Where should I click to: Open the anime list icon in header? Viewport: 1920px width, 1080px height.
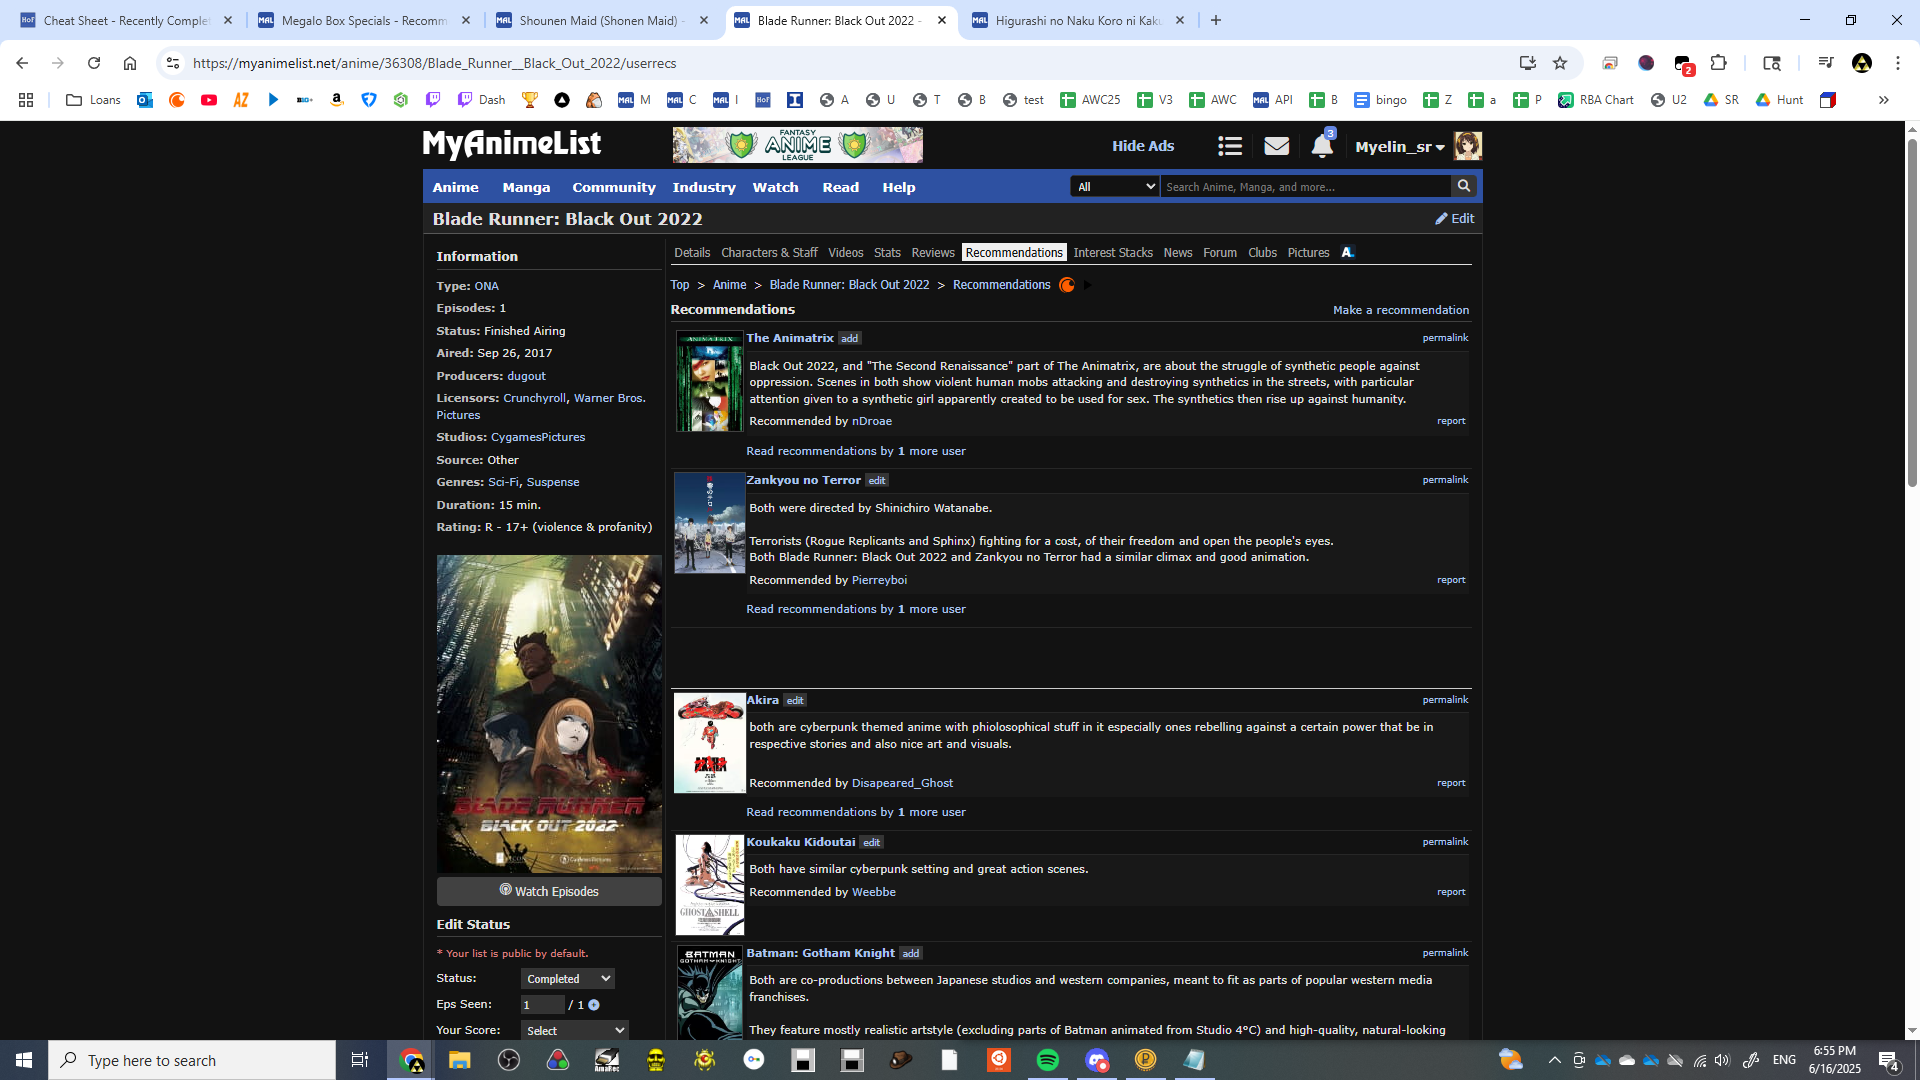pos(1229,147)
